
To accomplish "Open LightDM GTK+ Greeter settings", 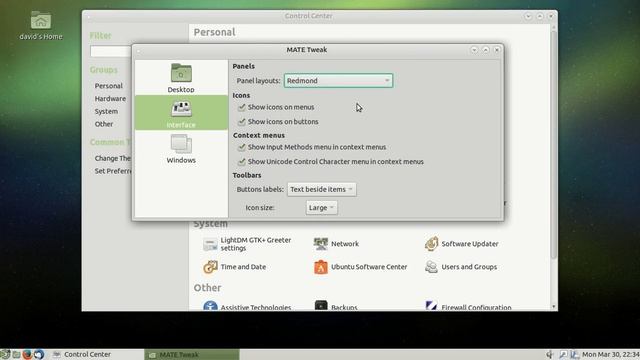I will click(x=248, y=244).
